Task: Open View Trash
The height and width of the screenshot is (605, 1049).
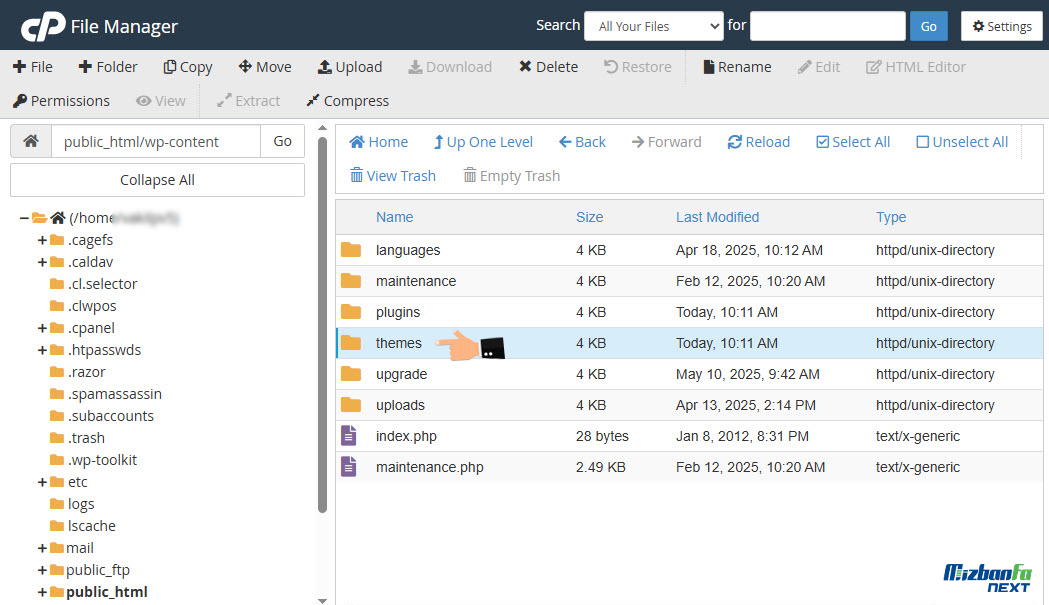Action: coord(393,176)
